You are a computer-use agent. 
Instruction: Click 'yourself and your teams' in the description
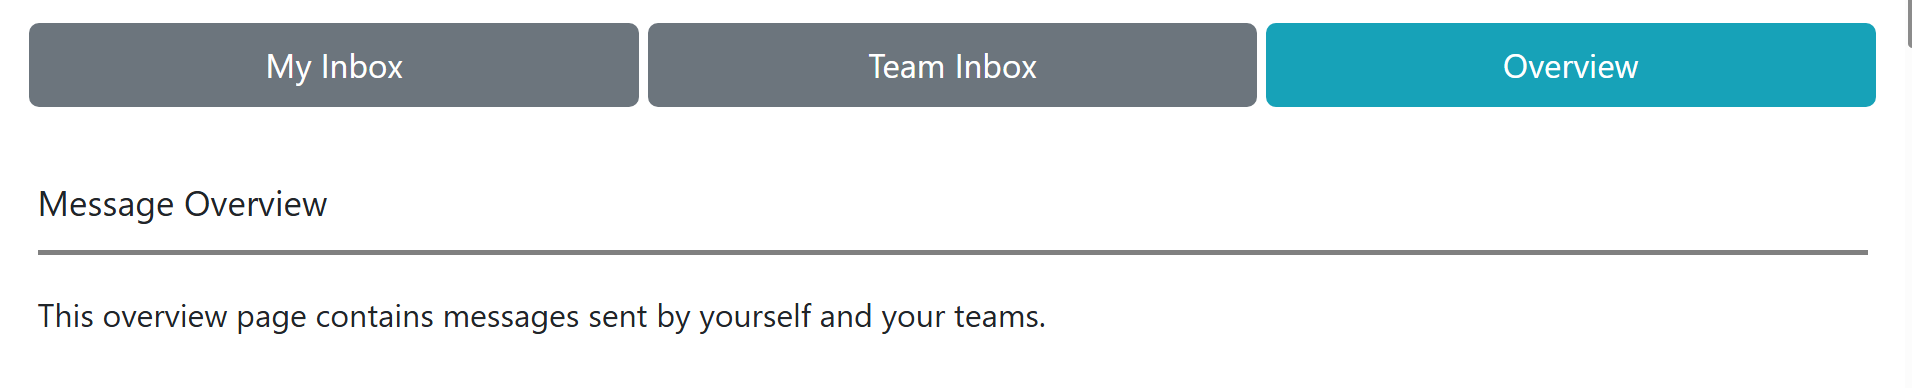click(872, 317)
